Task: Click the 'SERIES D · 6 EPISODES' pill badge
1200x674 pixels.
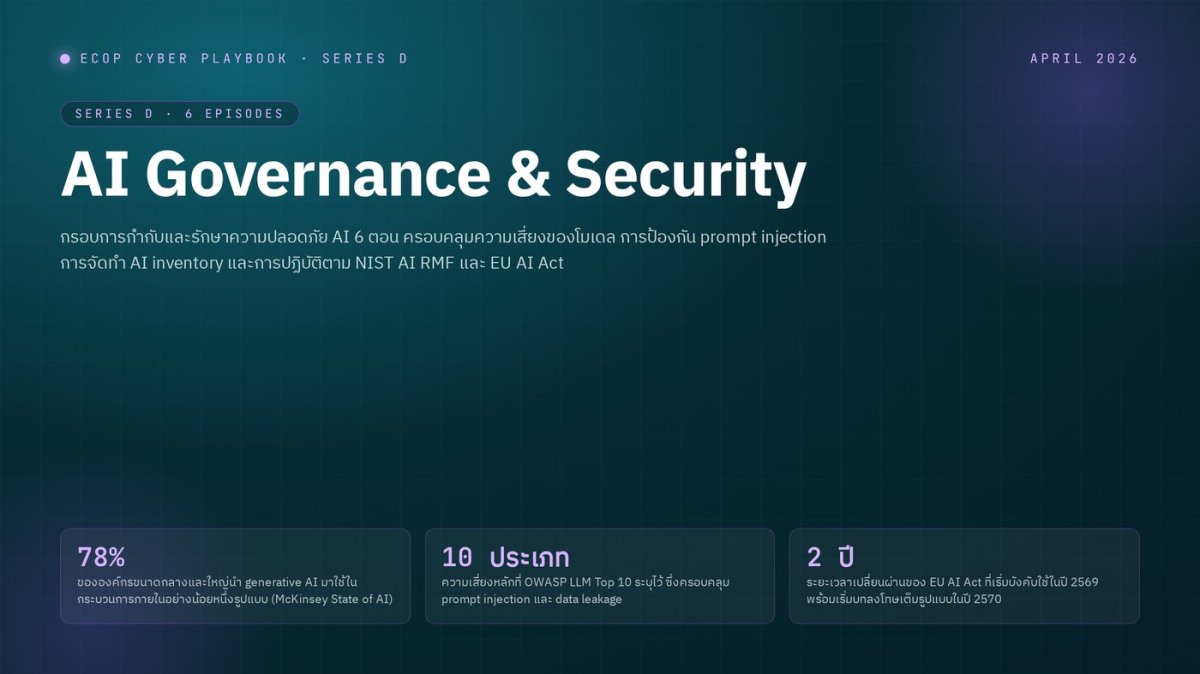Action: tap(180, 114)
